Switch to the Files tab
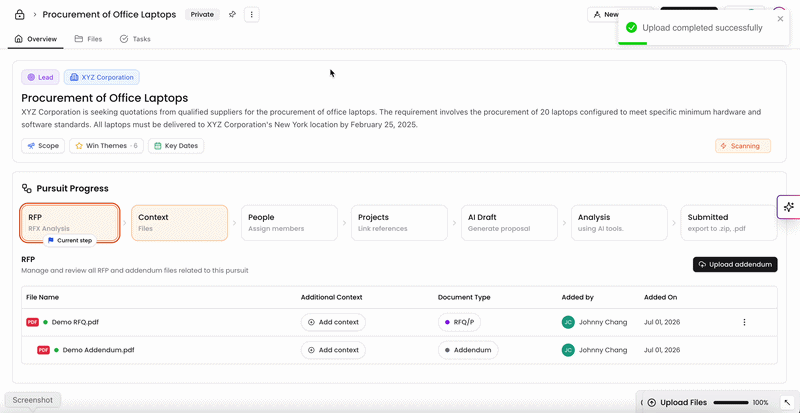 [x=88, y=39]
